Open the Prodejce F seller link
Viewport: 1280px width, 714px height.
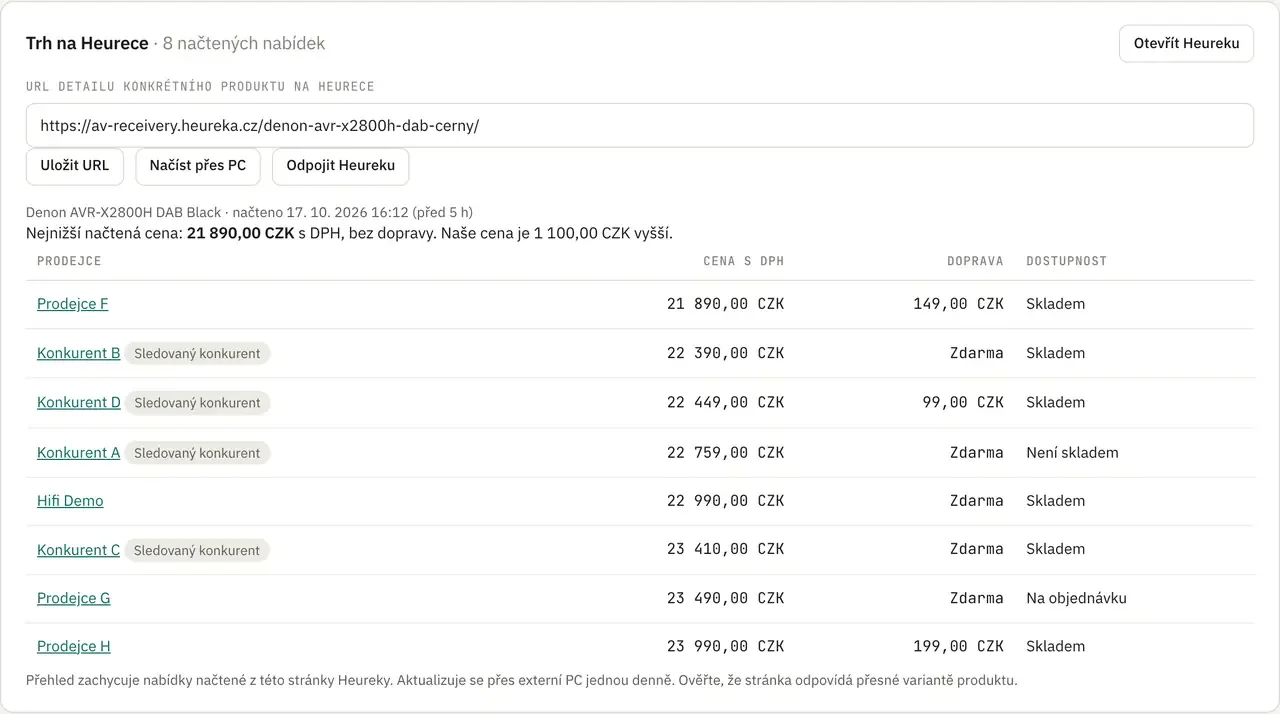pyautogui.click(x=73, y=304)
